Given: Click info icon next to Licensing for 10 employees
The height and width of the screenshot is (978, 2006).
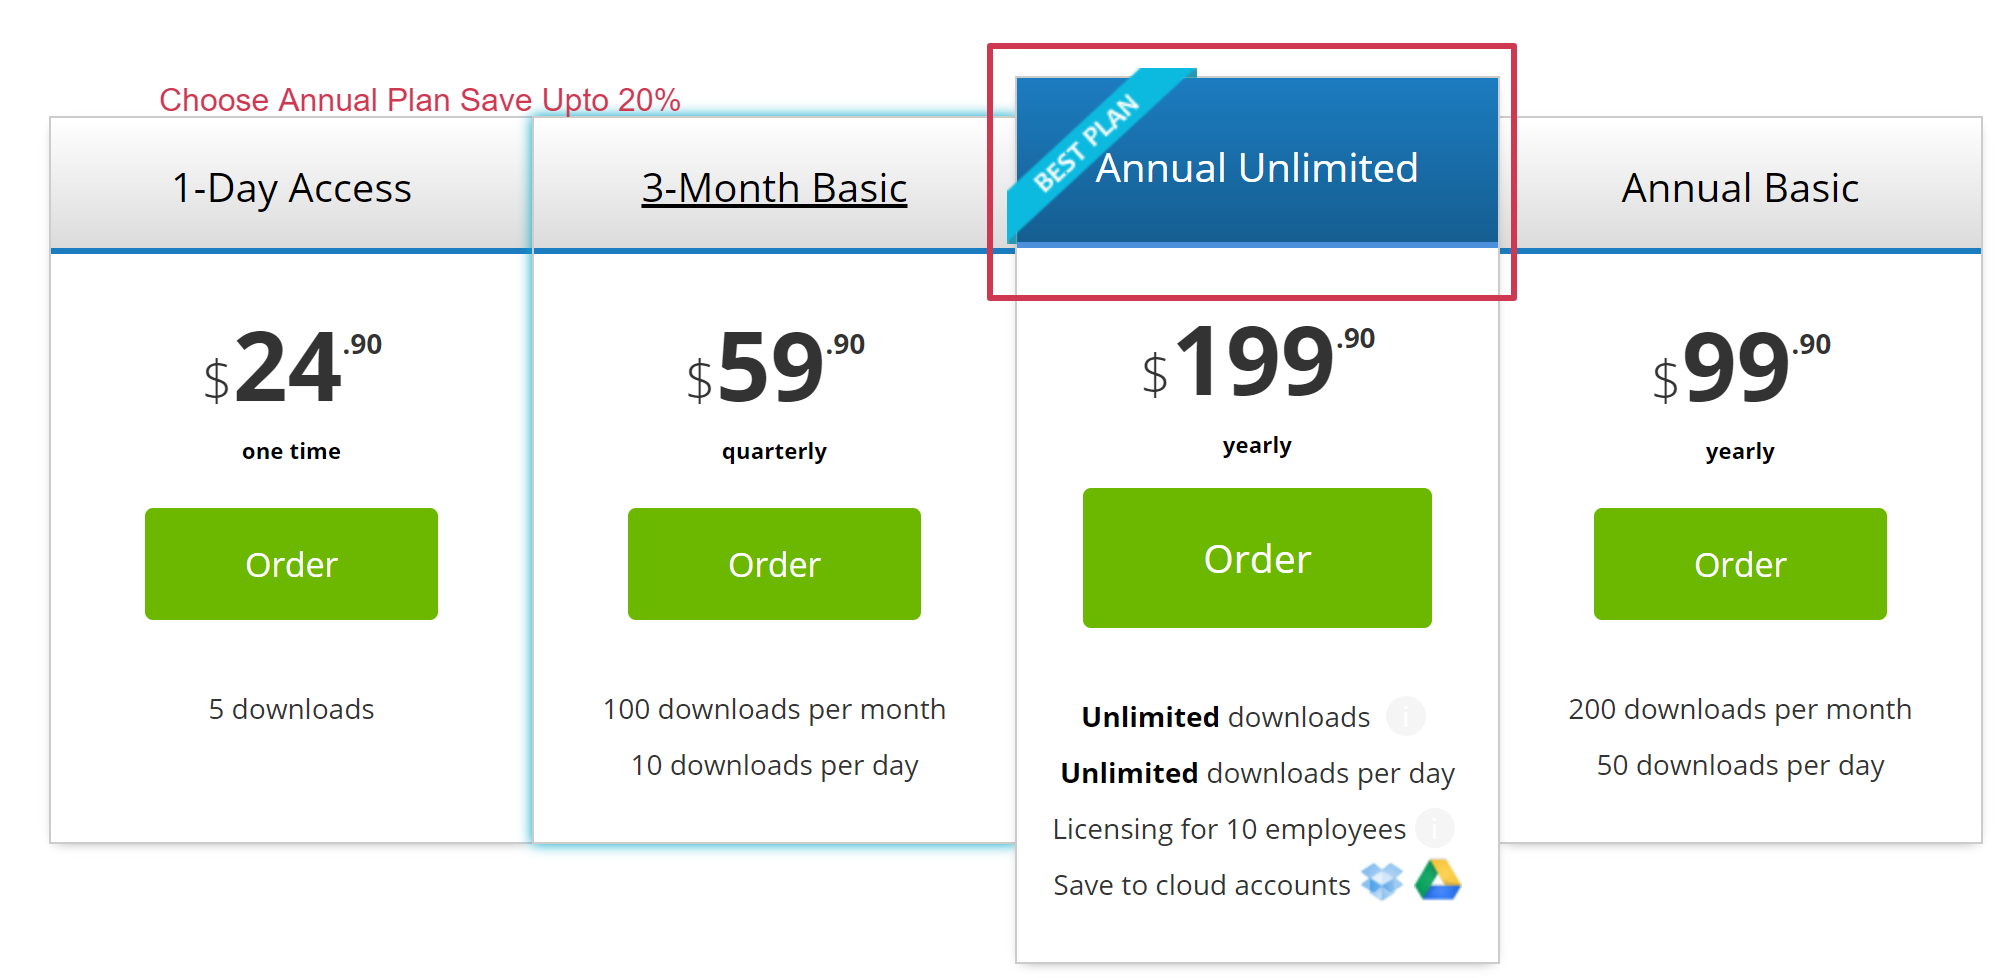Looking at the screenshot, I should (1436, 828).
